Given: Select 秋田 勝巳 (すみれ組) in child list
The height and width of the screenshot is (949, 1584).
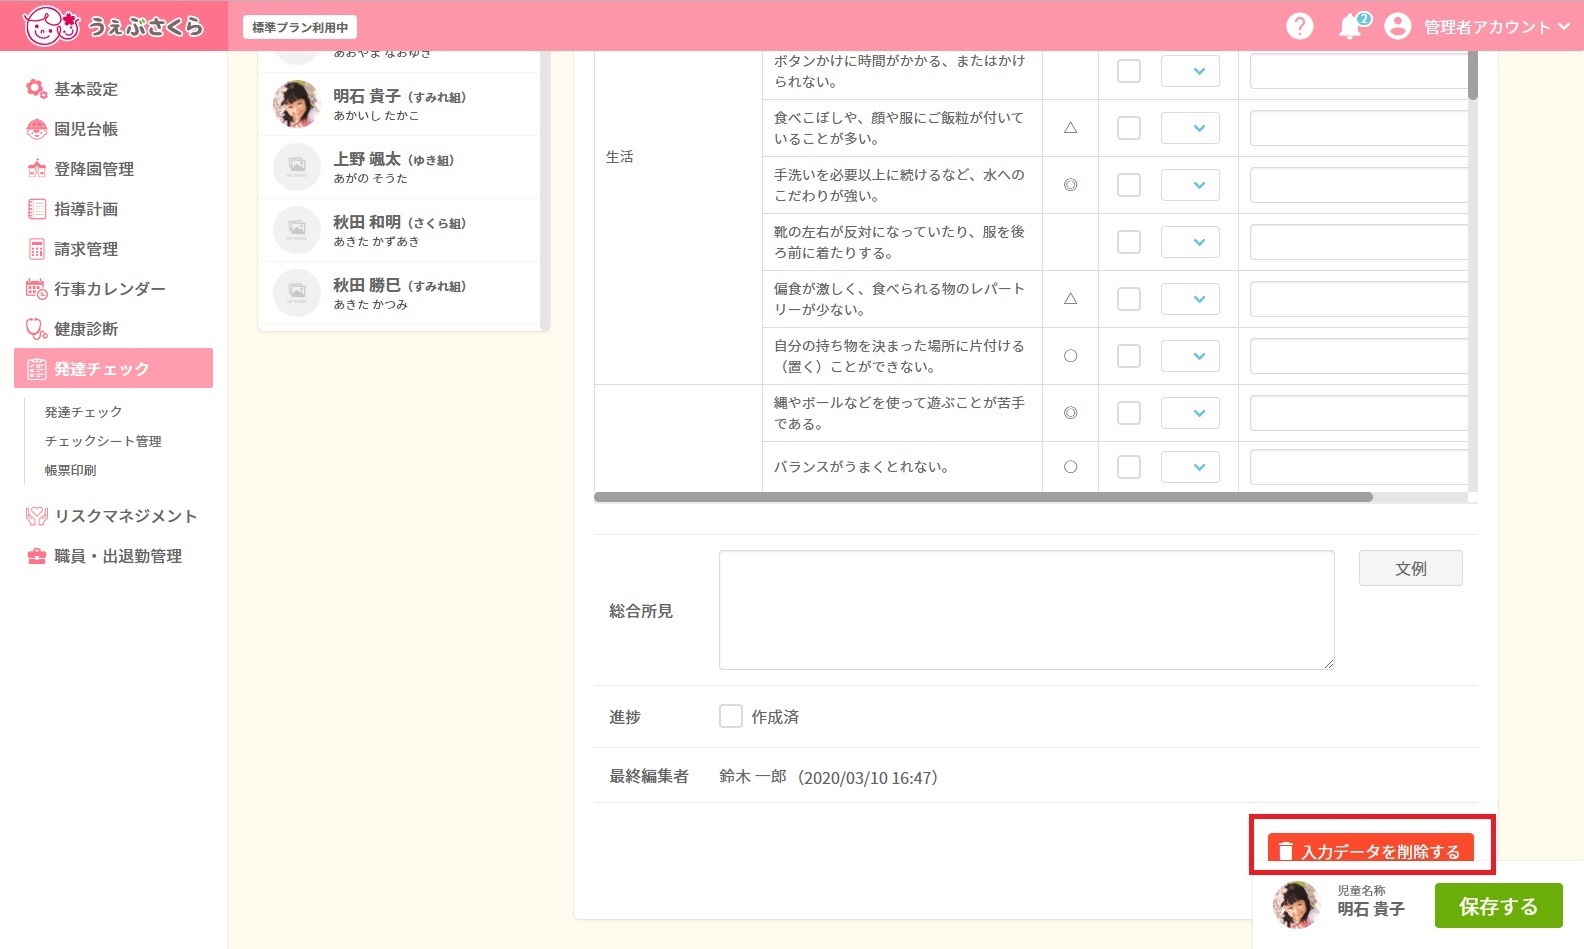Looking at the screenshot, I should coord(399,293).
